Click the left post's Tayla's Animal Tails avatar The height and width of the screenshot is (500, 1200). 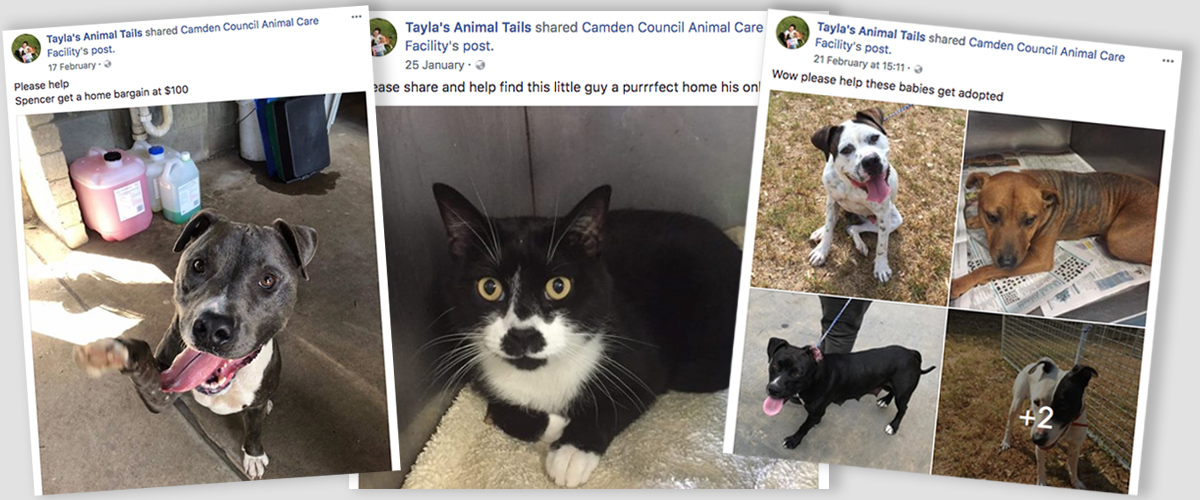point(25,48)
